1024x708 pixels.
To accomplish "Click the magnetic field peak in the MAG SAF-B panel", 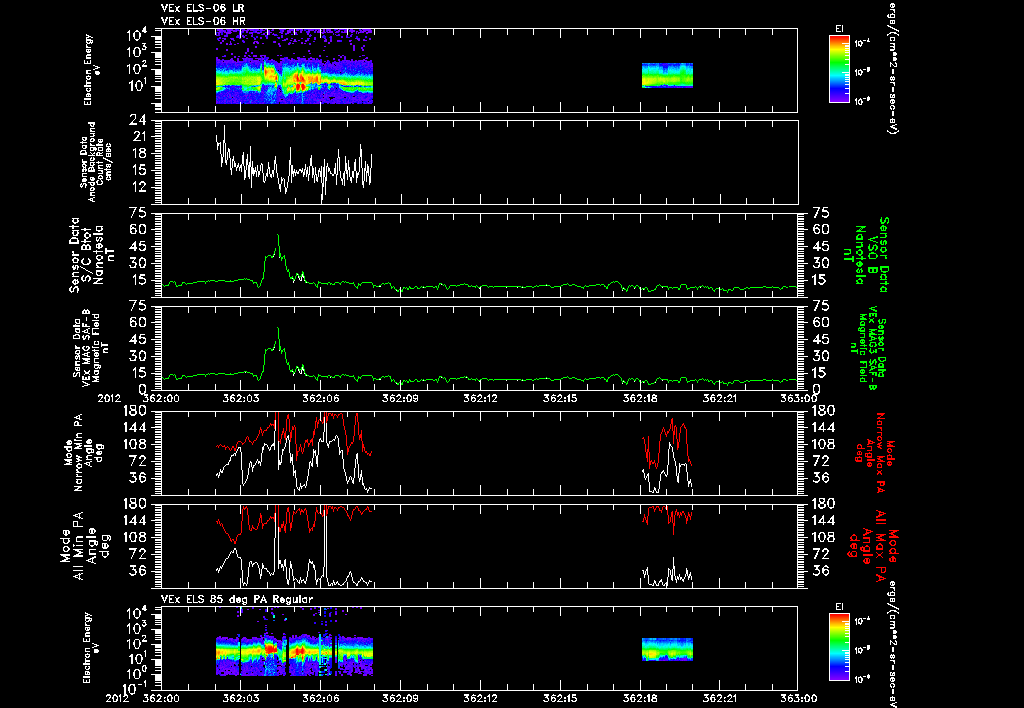I will tap(278, 330).
